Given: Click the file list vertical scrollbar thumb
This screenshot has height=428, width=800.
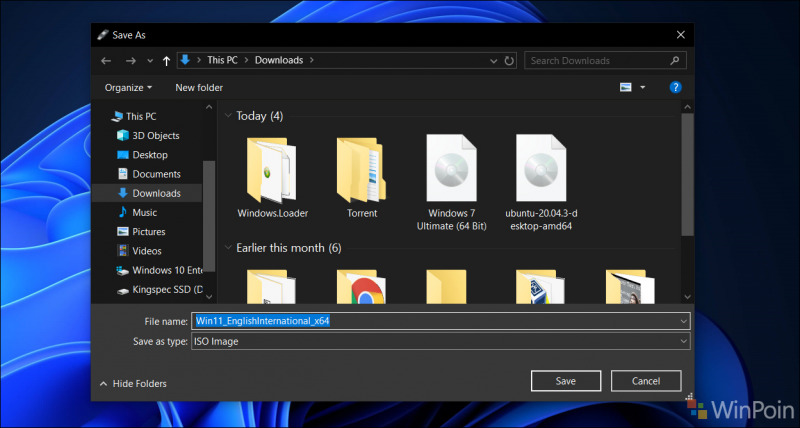Looking at the screenshot, I should click(687, 174).
